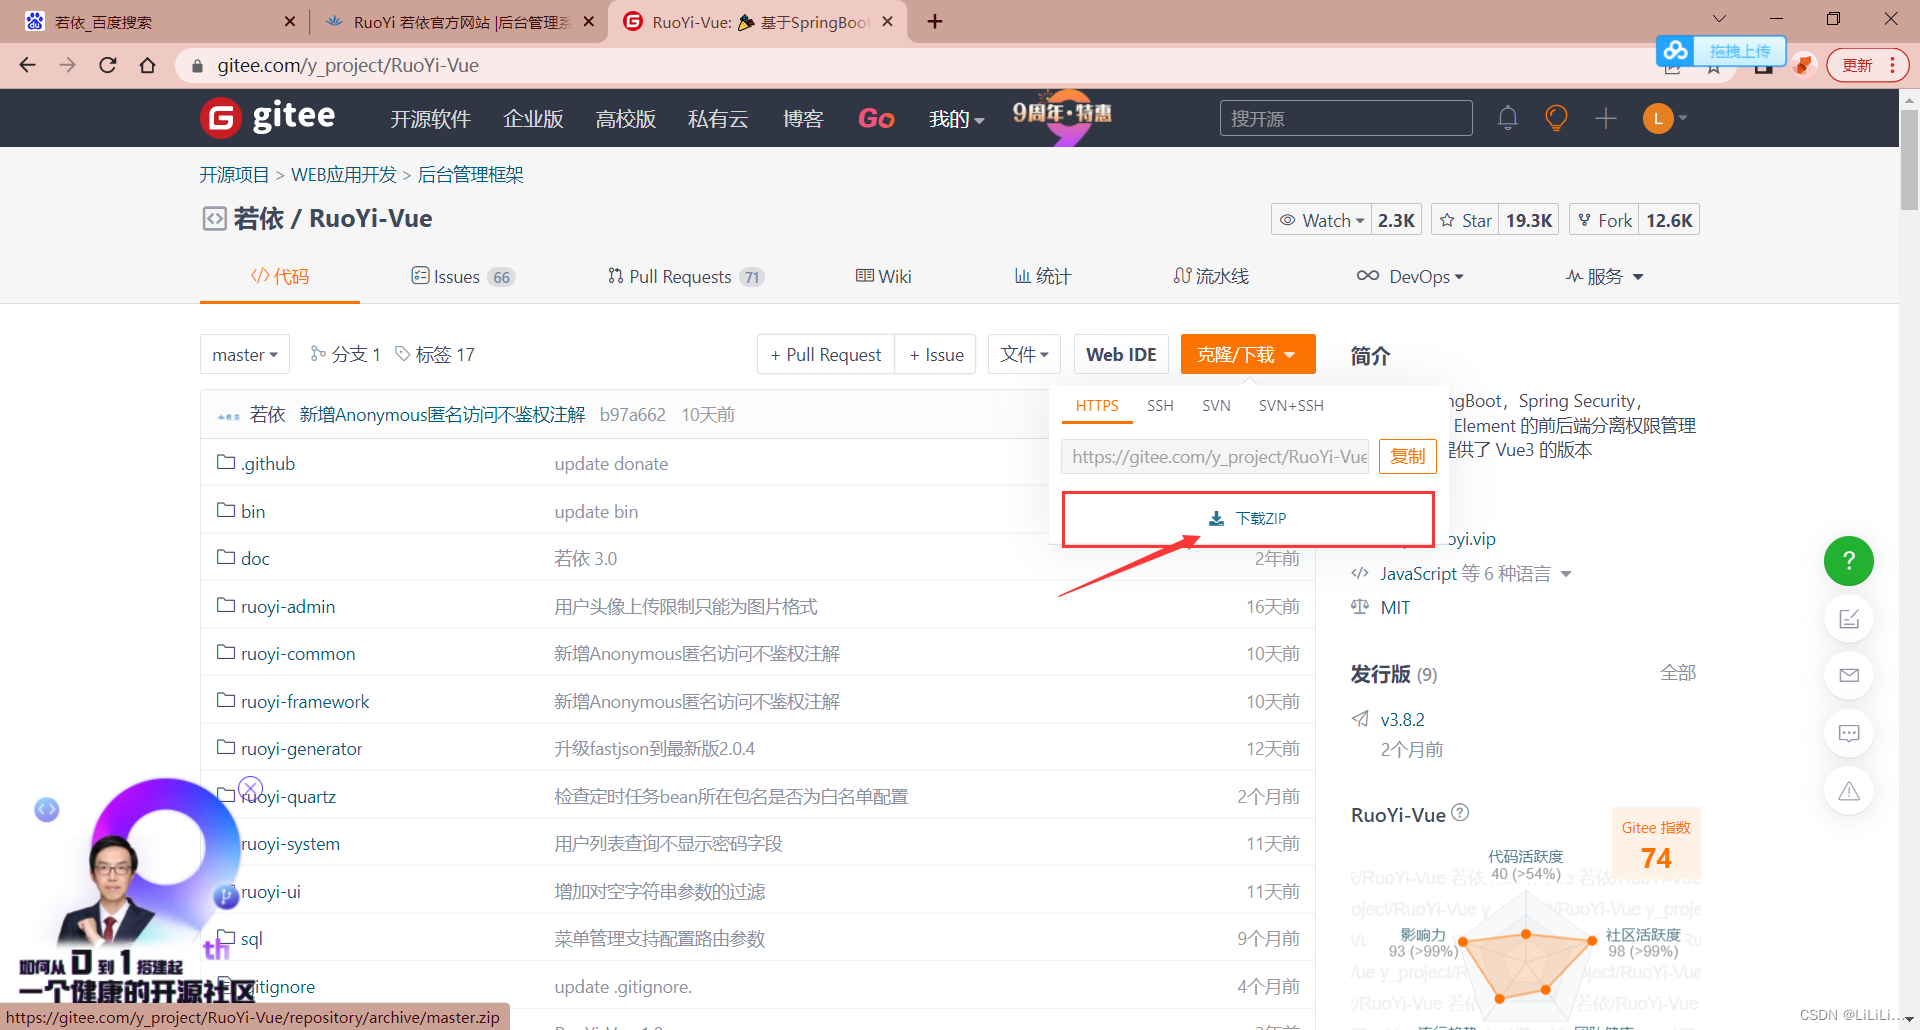Image resolution: width=1920 pixels, height=1030 pixels.
Task: Click the lightbulb tips icon
Action: pos(1556,118)
